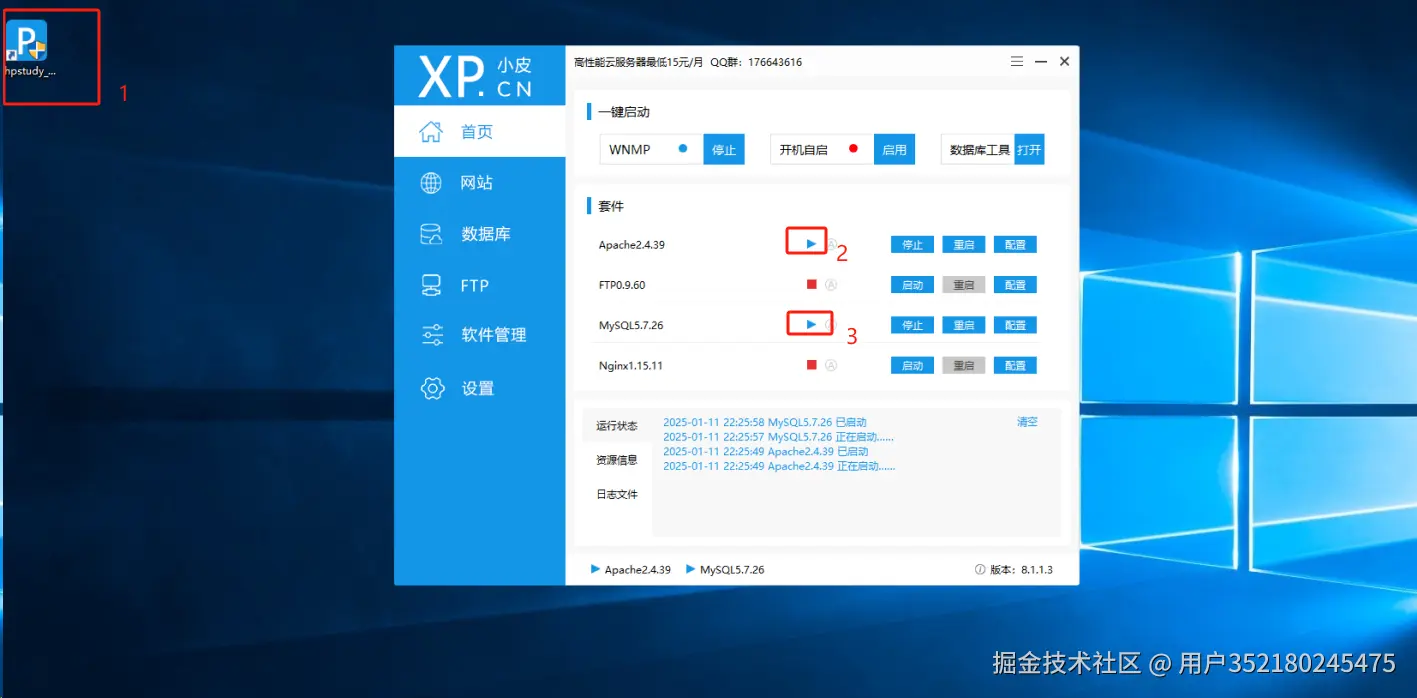The image size is (1417, 698).
Task: Click the Nginx1.15.11 red stopped icon
Action: pyautogui.click(x=812, y=365)
